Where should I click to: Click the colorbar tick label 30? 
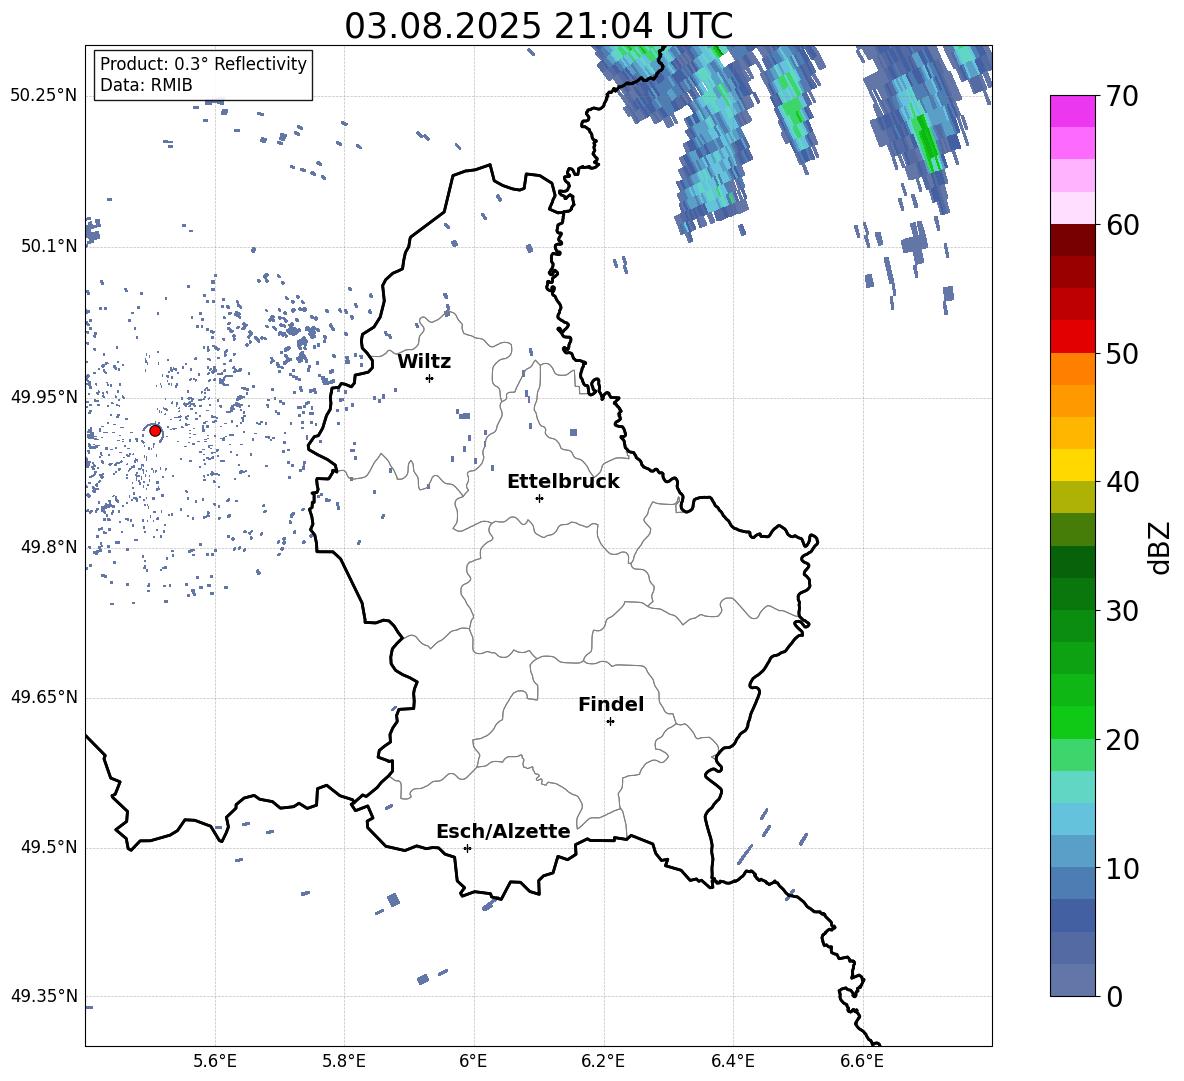point(1122,611)
